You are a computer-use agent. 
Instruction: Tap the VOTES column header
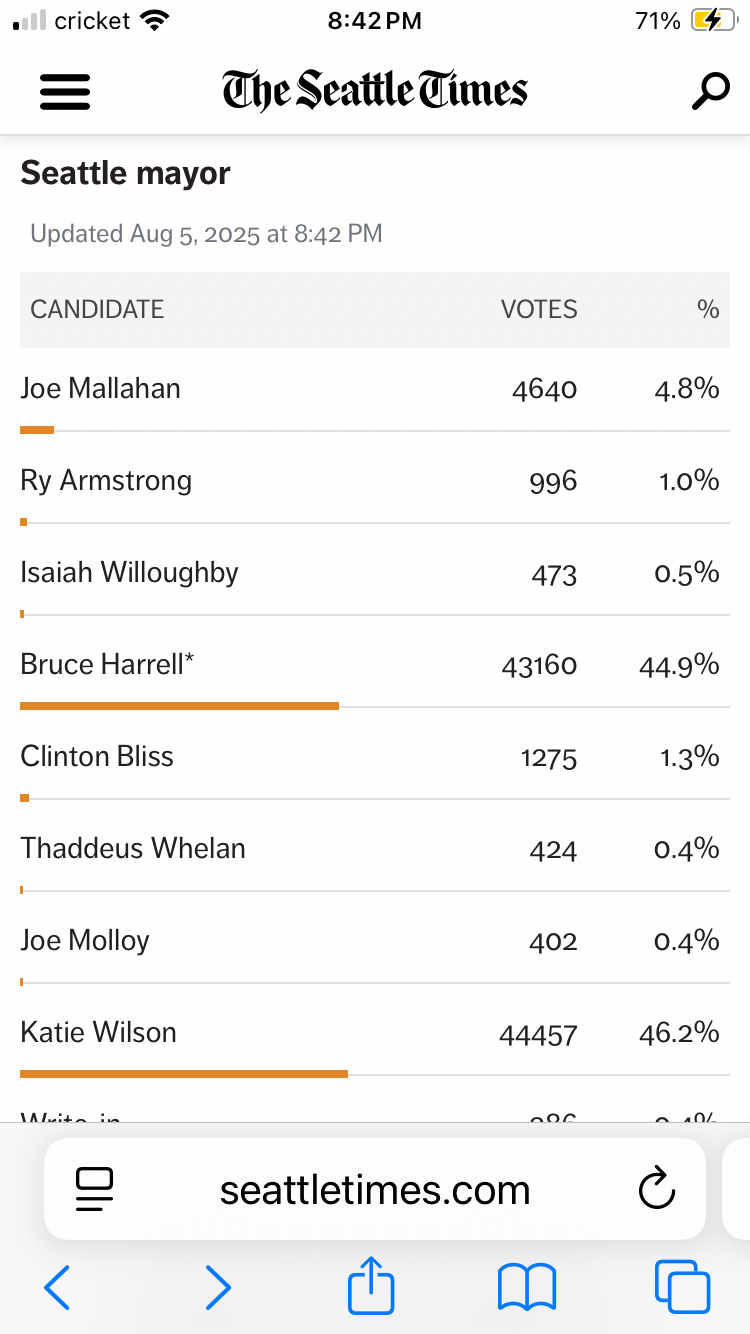pos(539,309)
